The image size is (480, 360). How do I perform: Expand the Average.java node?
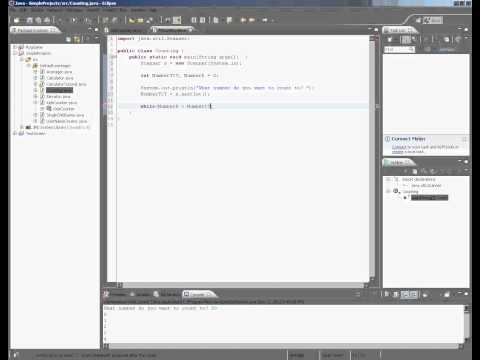[x=35, y=72]
